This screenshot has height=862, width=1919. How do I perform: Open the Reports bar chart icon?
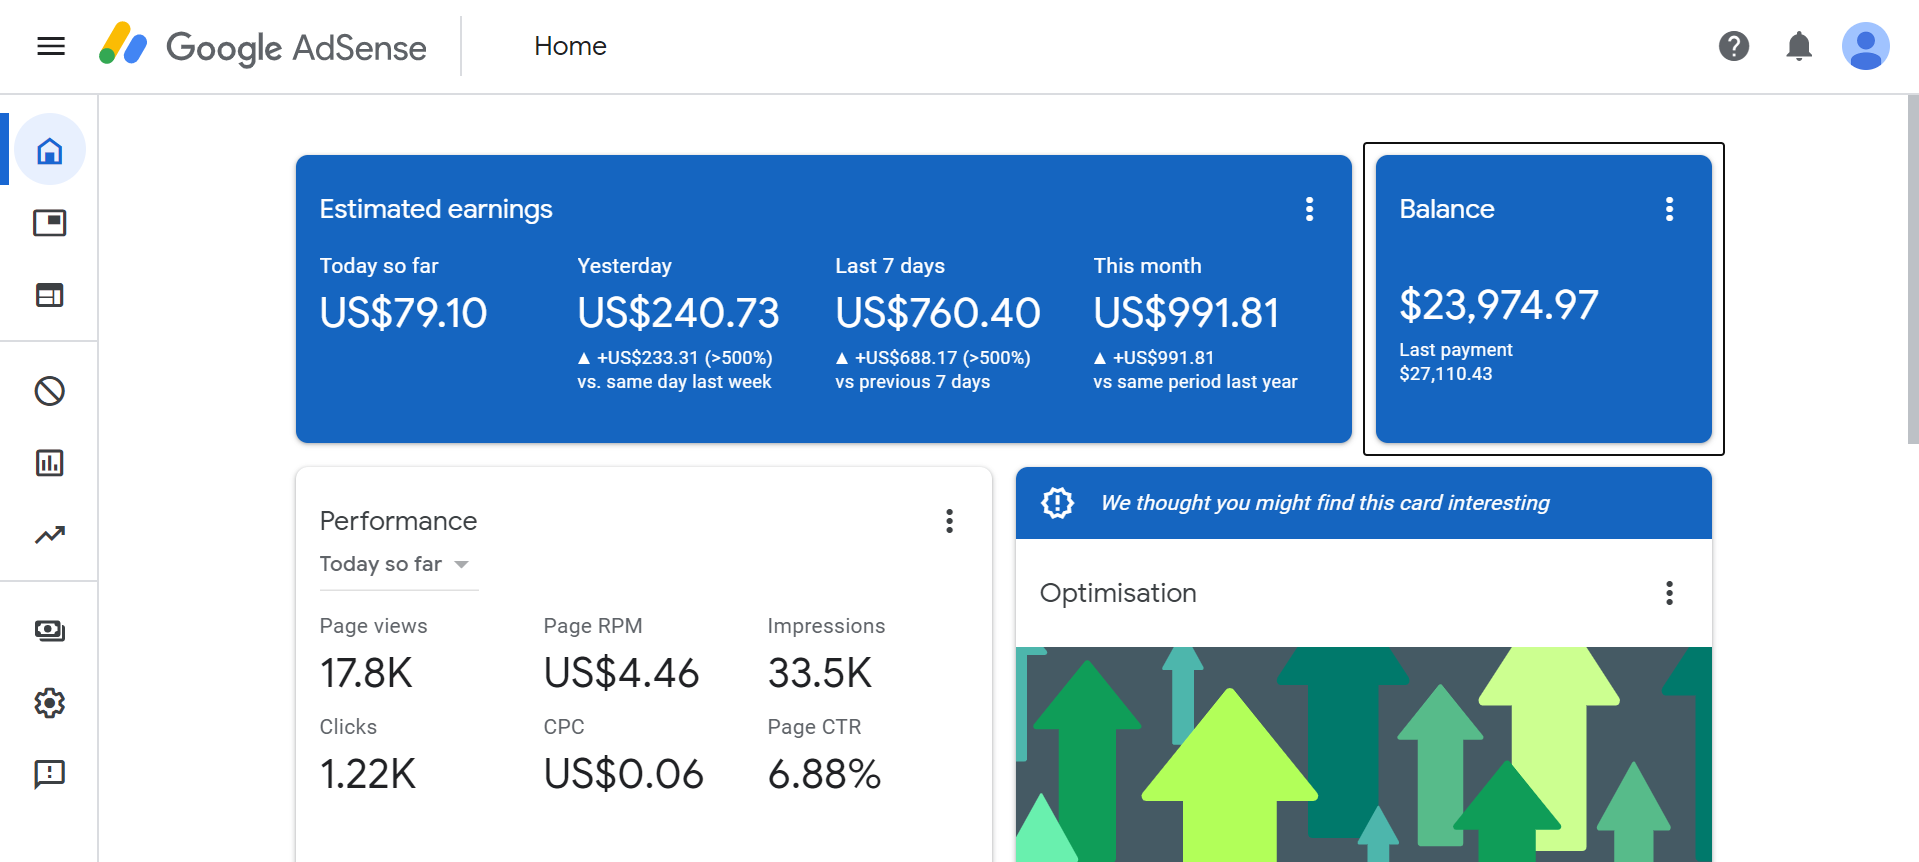click(50, 463)
